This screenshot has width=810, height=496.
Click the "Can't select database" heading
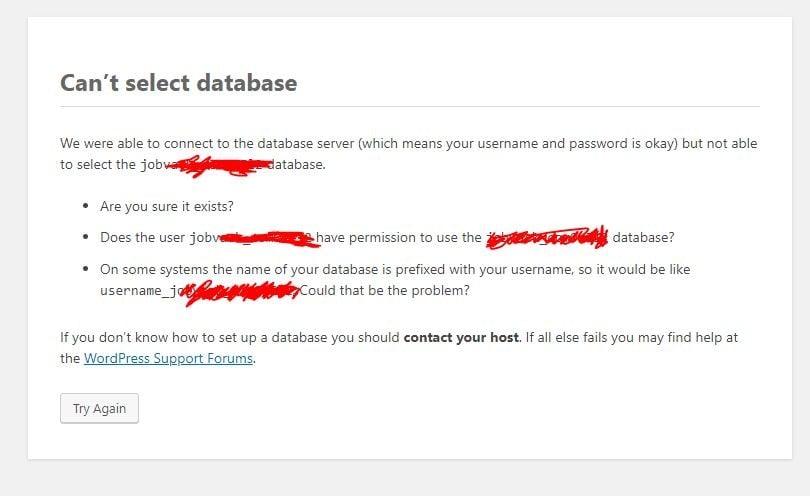(x=178, y=82)
